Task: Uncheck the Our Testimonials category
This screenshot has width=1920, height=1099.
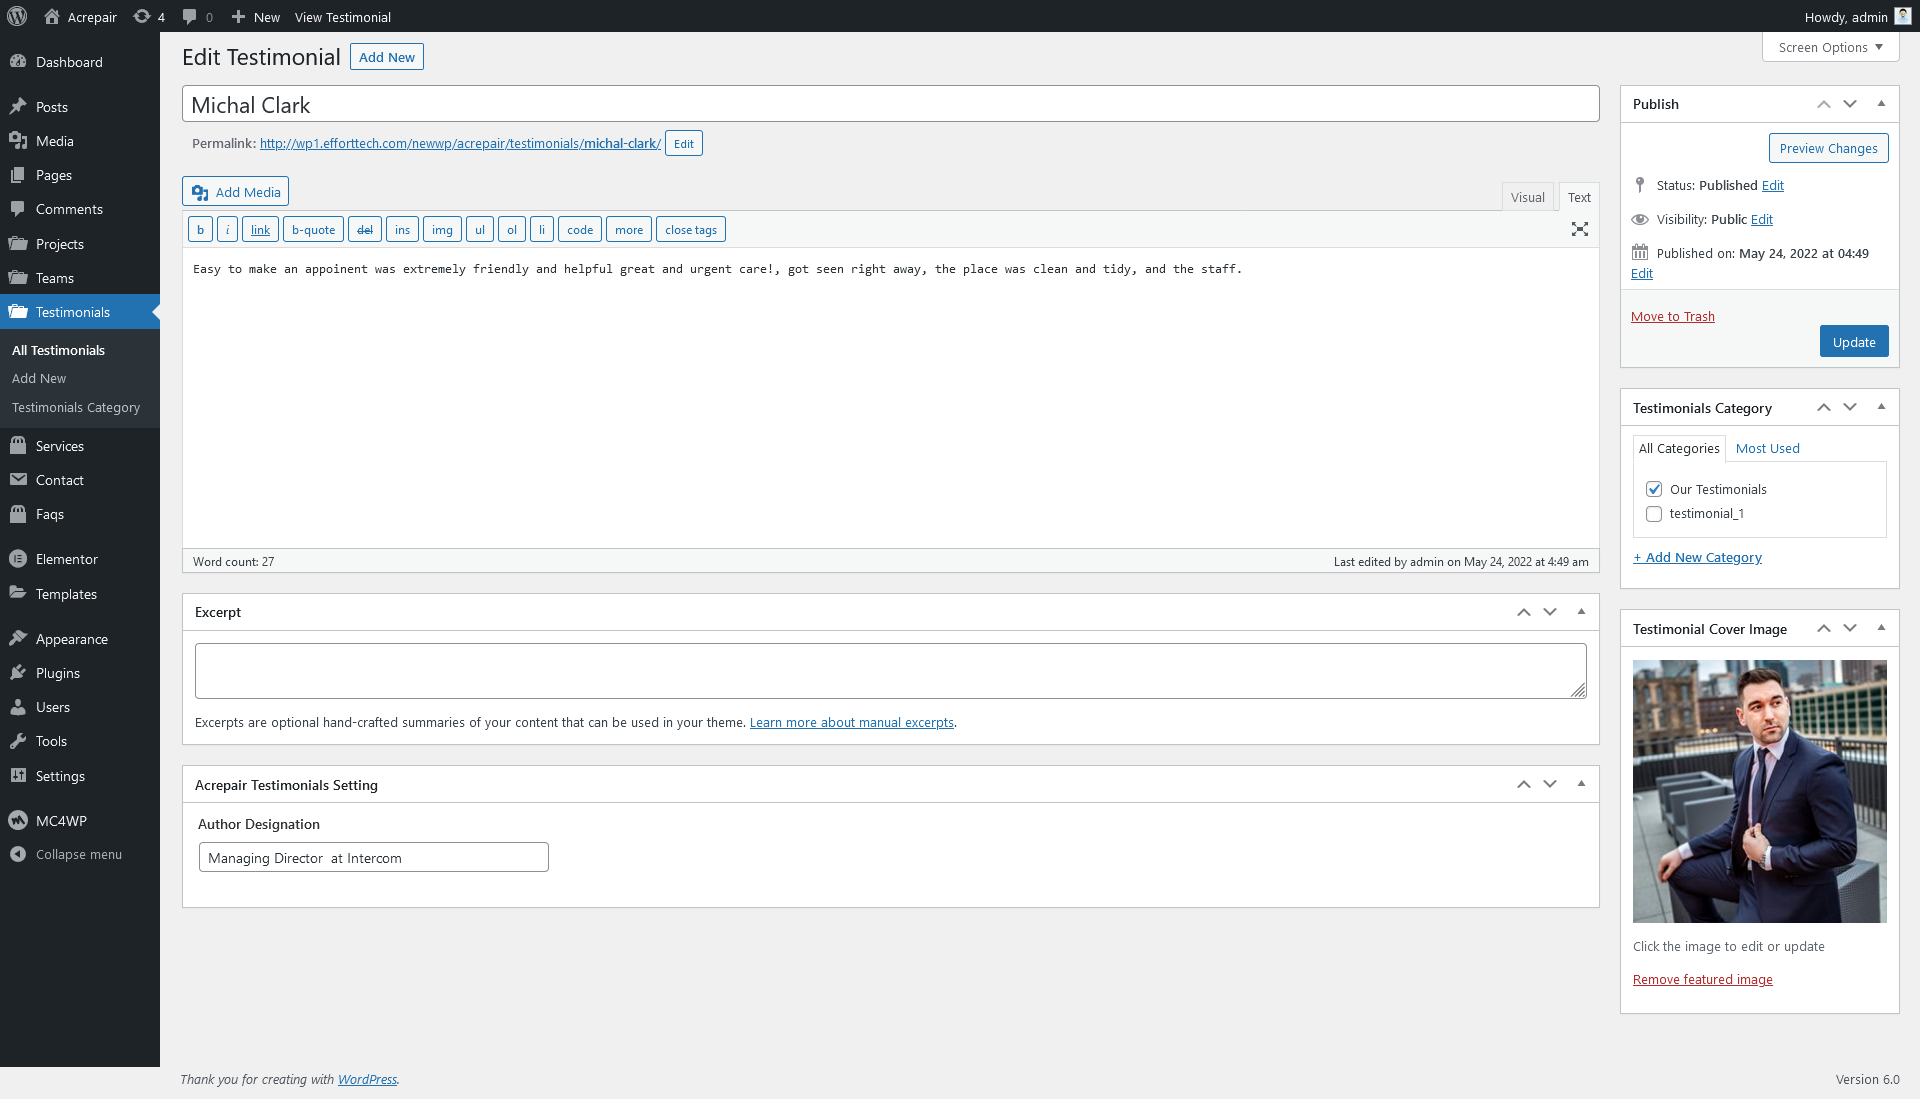Action: pos(1654,489)
